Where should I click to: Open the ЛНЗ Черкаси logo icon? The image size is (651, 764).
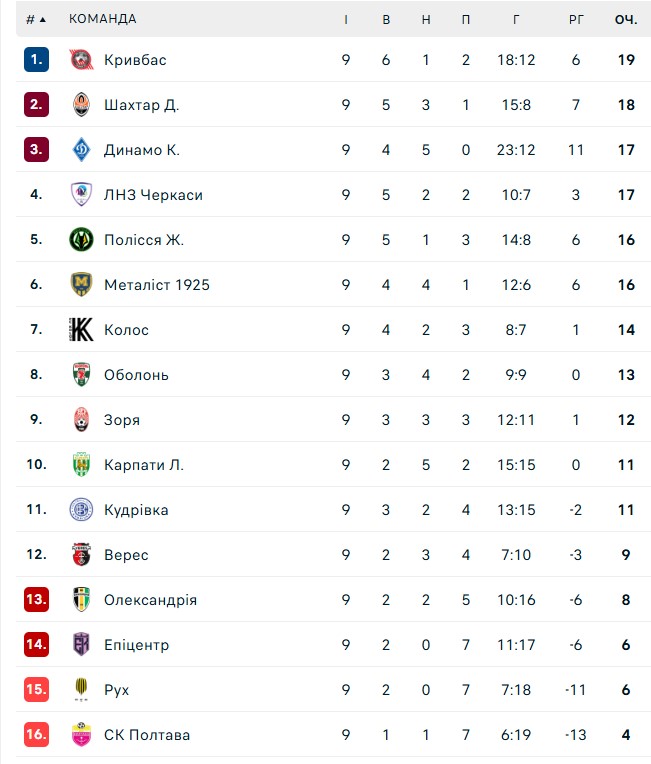(x=81, y=195)
